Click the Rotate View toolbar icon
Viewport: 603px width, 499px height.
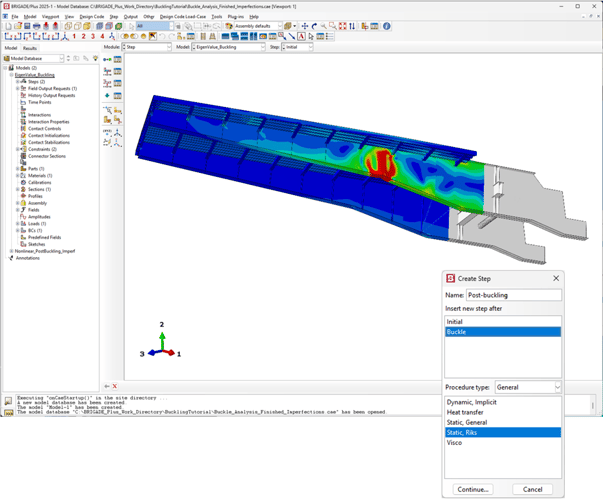click(x=315, y=27)
